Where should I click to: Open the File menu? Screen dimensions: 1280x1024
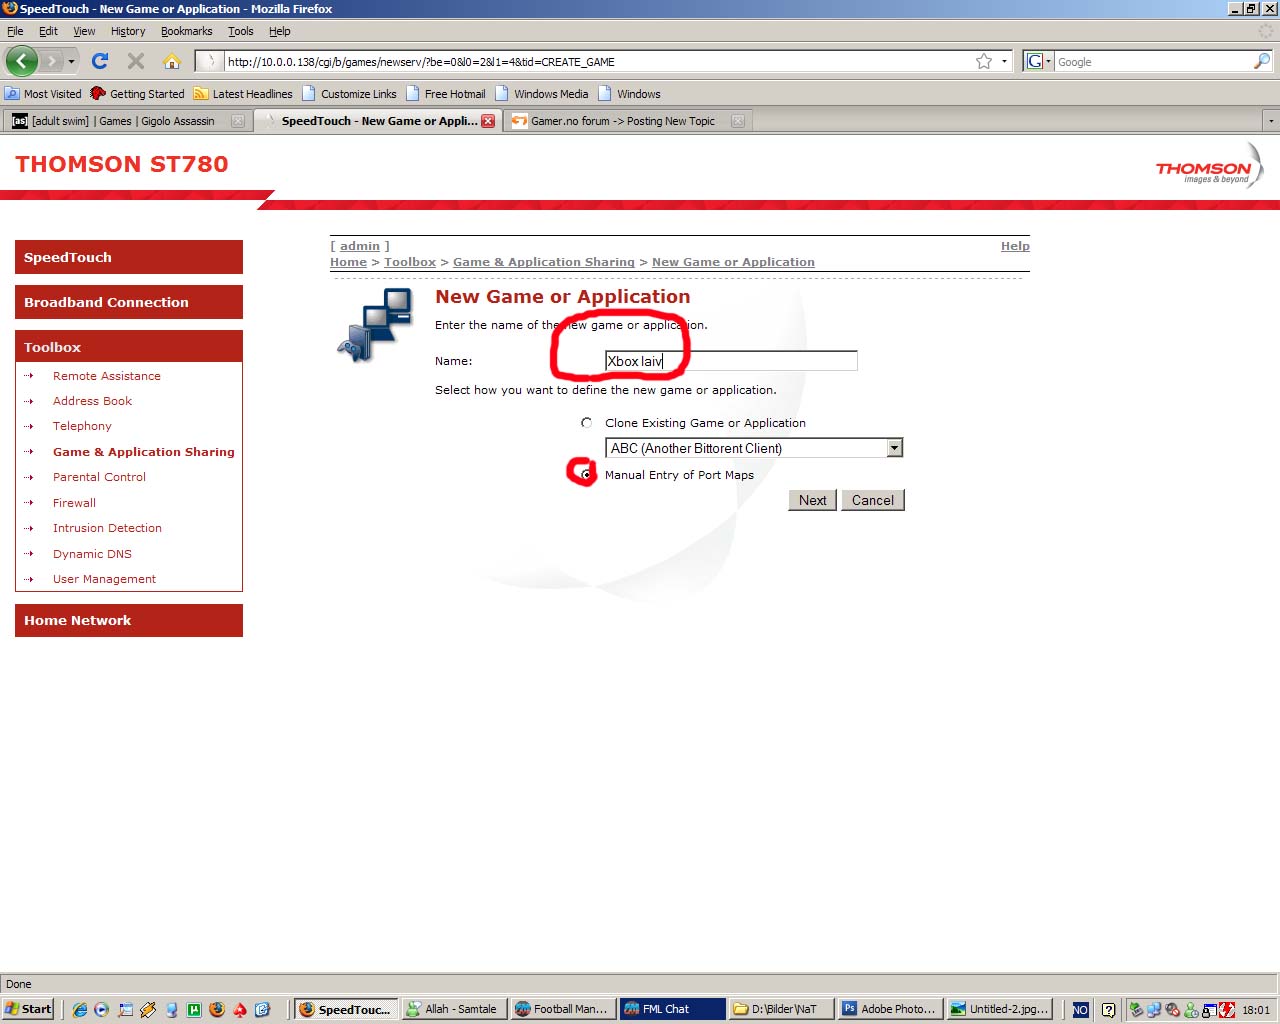click(x=15, y=31)
